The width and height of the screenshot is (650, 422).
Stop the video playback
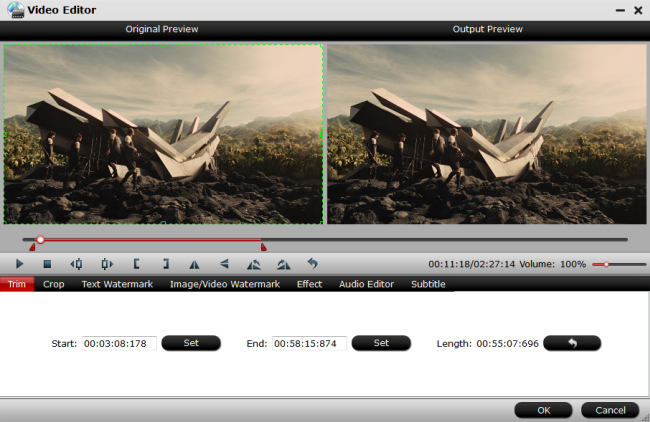pos(47,264)
